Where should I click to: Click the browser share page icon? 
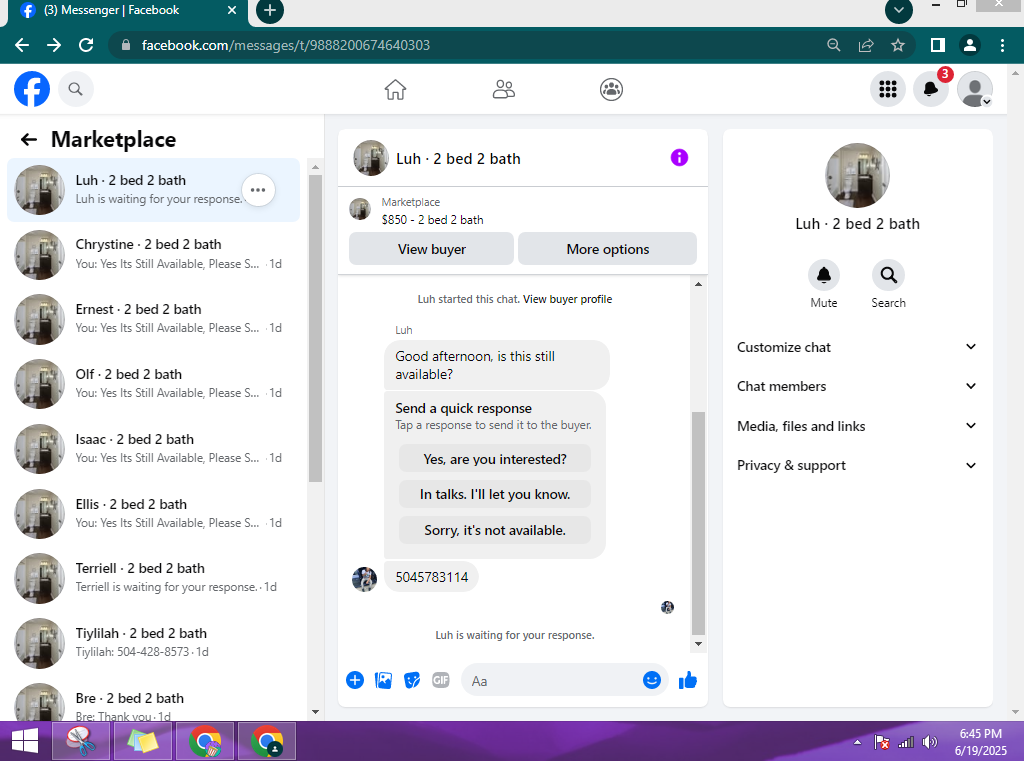pyautogui.click(x=866, y=45)
